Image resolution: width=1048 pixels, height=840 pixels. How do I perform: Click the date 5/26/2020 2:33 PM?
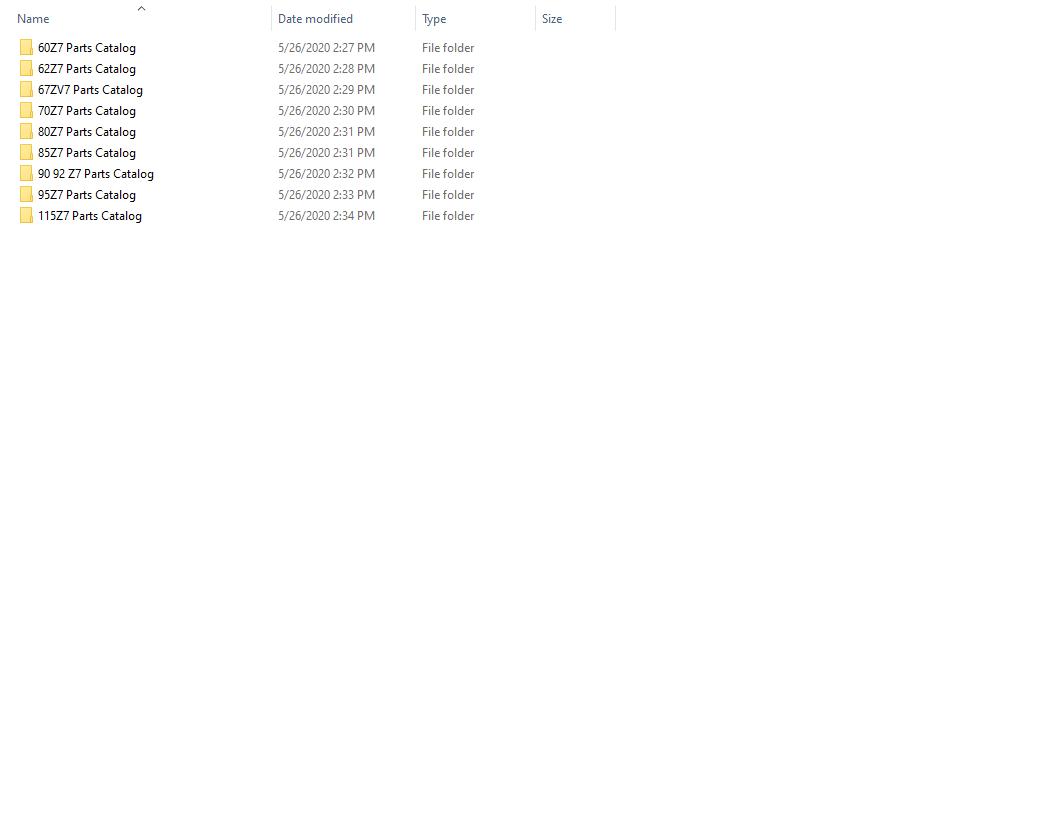coord(326,194)
